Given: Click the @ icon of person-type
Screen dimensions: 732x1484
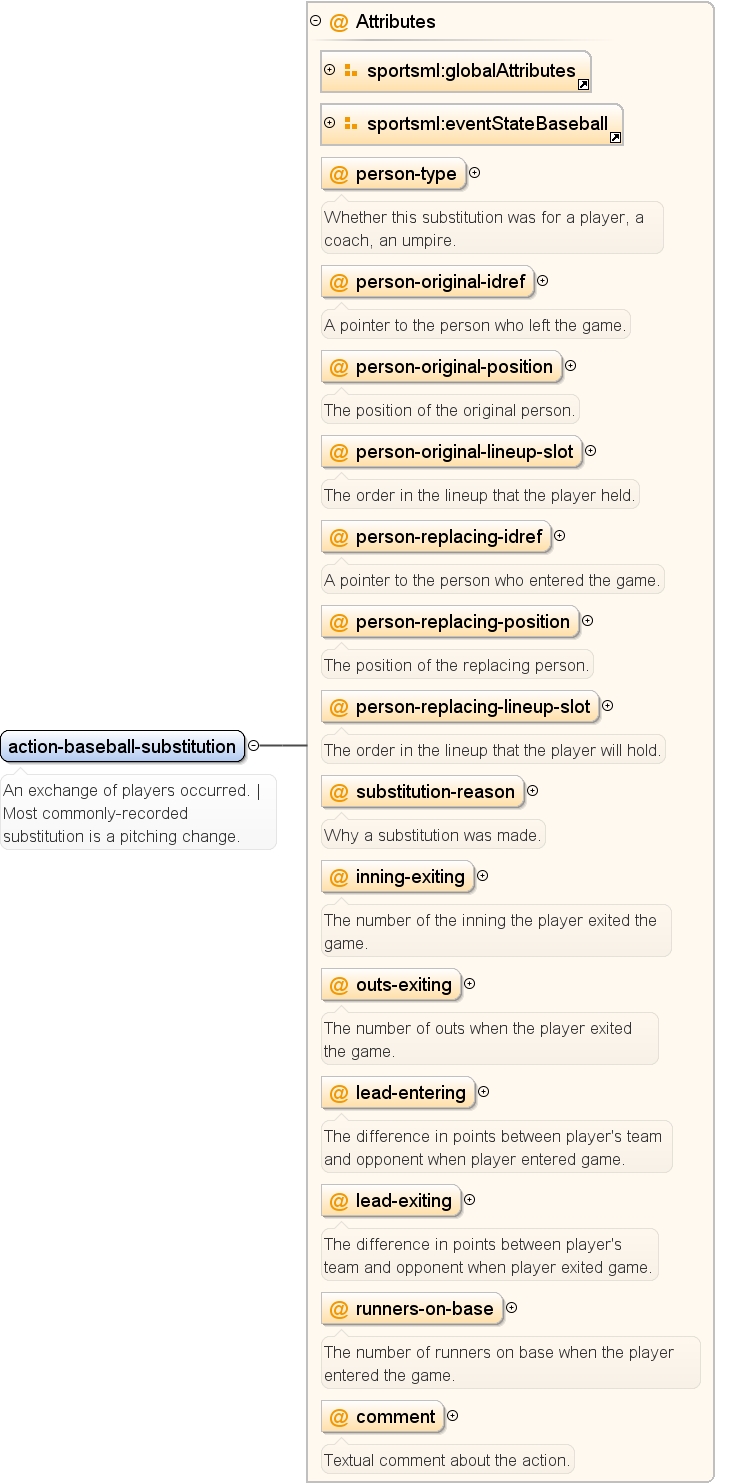Looking at the screenshot, I should [339, 174].
